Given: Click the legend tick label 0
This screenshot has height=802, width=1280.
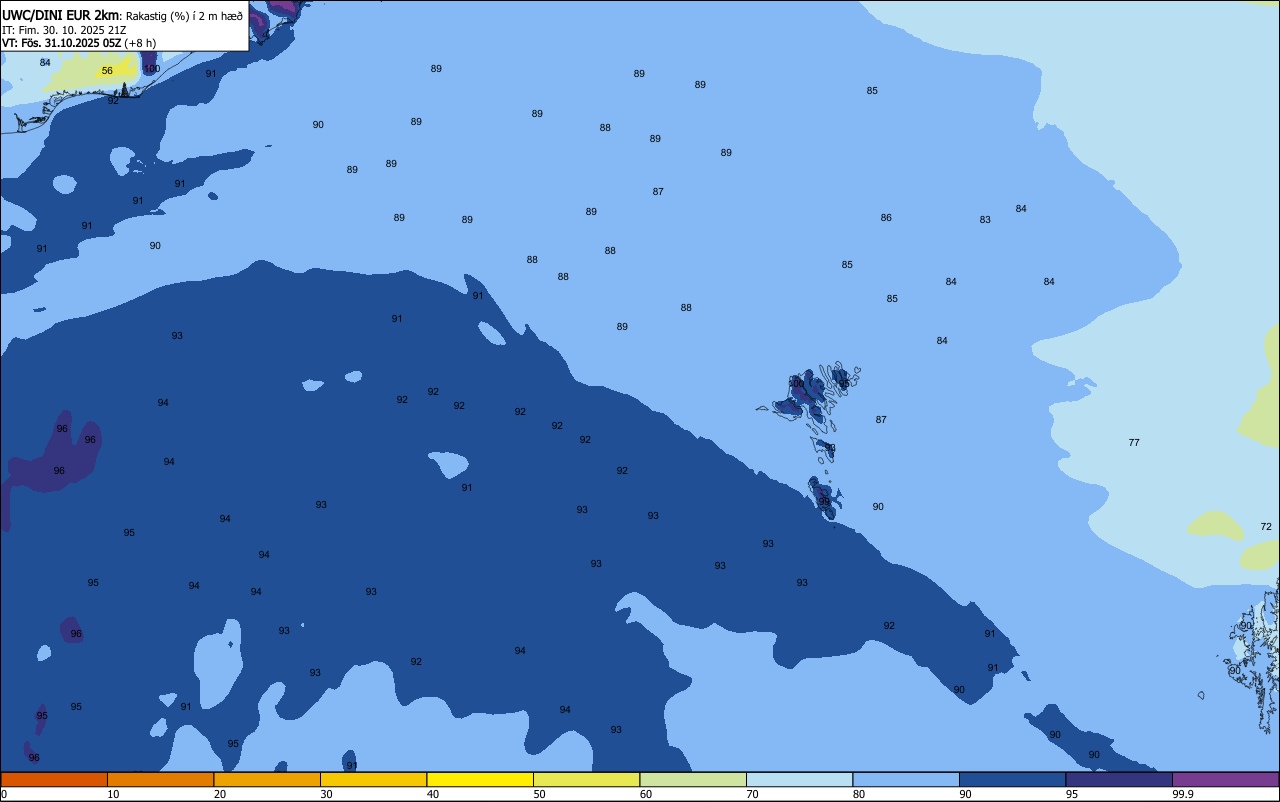Looking at the screenshot, I should [4, 794].
